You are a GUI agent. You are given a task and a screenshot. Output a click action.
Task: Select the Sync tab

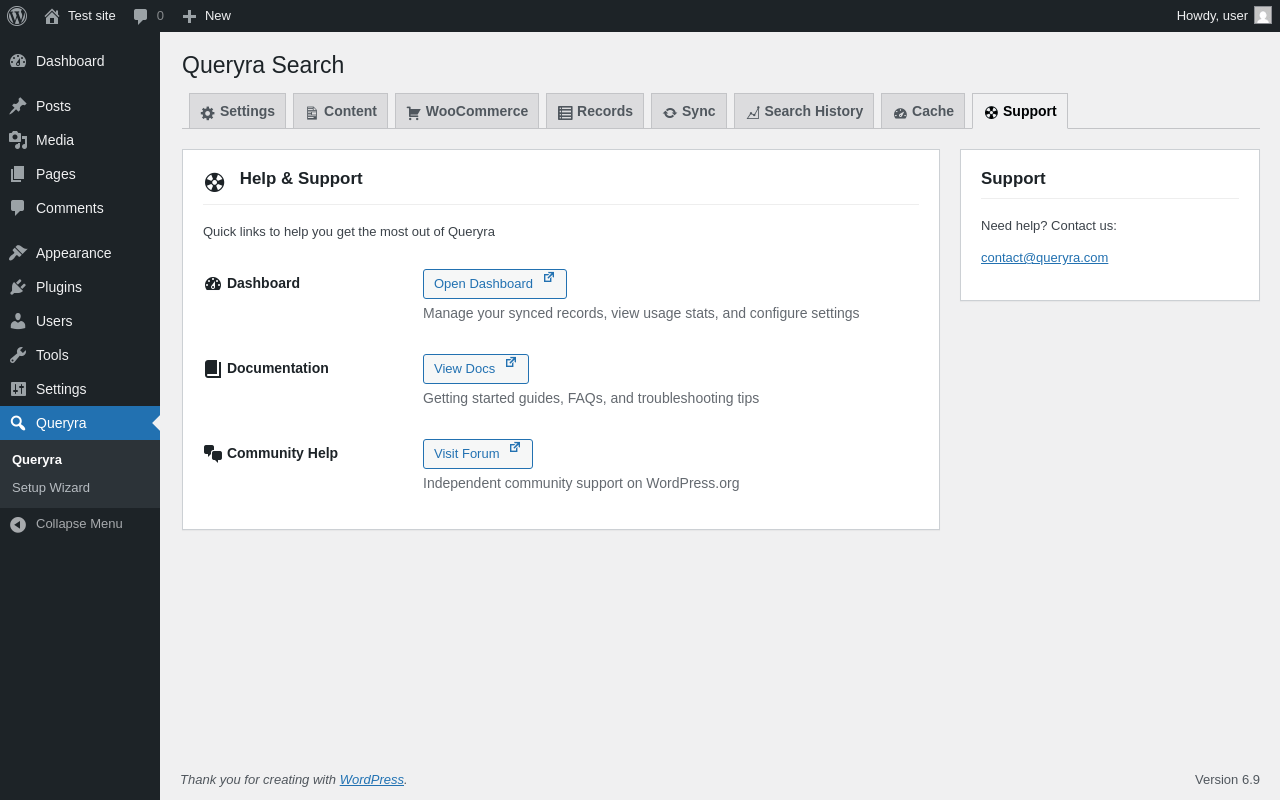click(x=689, y=111)
